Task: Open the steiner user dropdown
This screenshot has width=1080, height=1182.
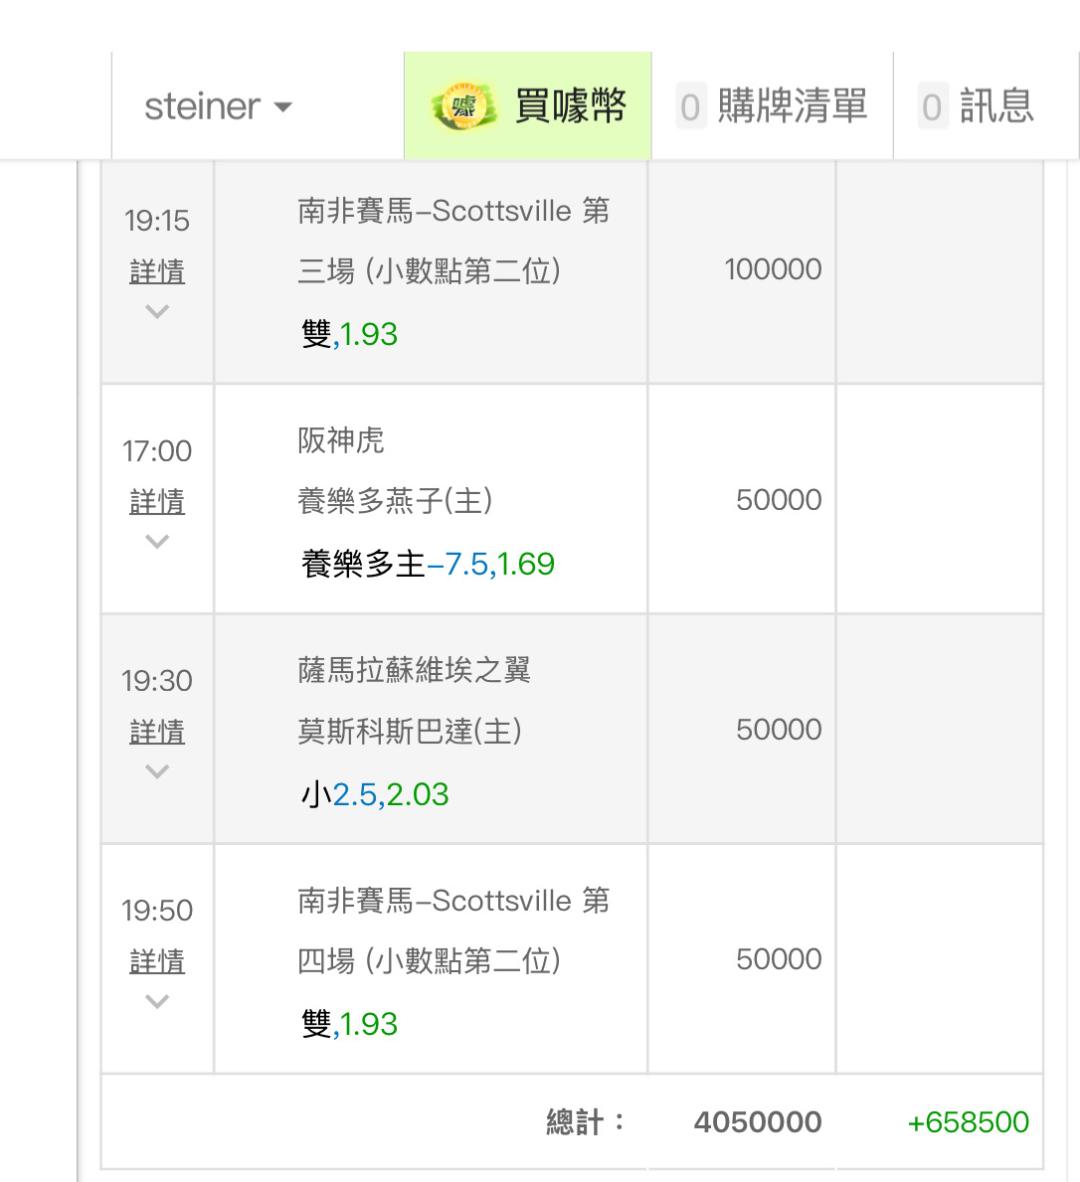Action: (x=218, y=106)
